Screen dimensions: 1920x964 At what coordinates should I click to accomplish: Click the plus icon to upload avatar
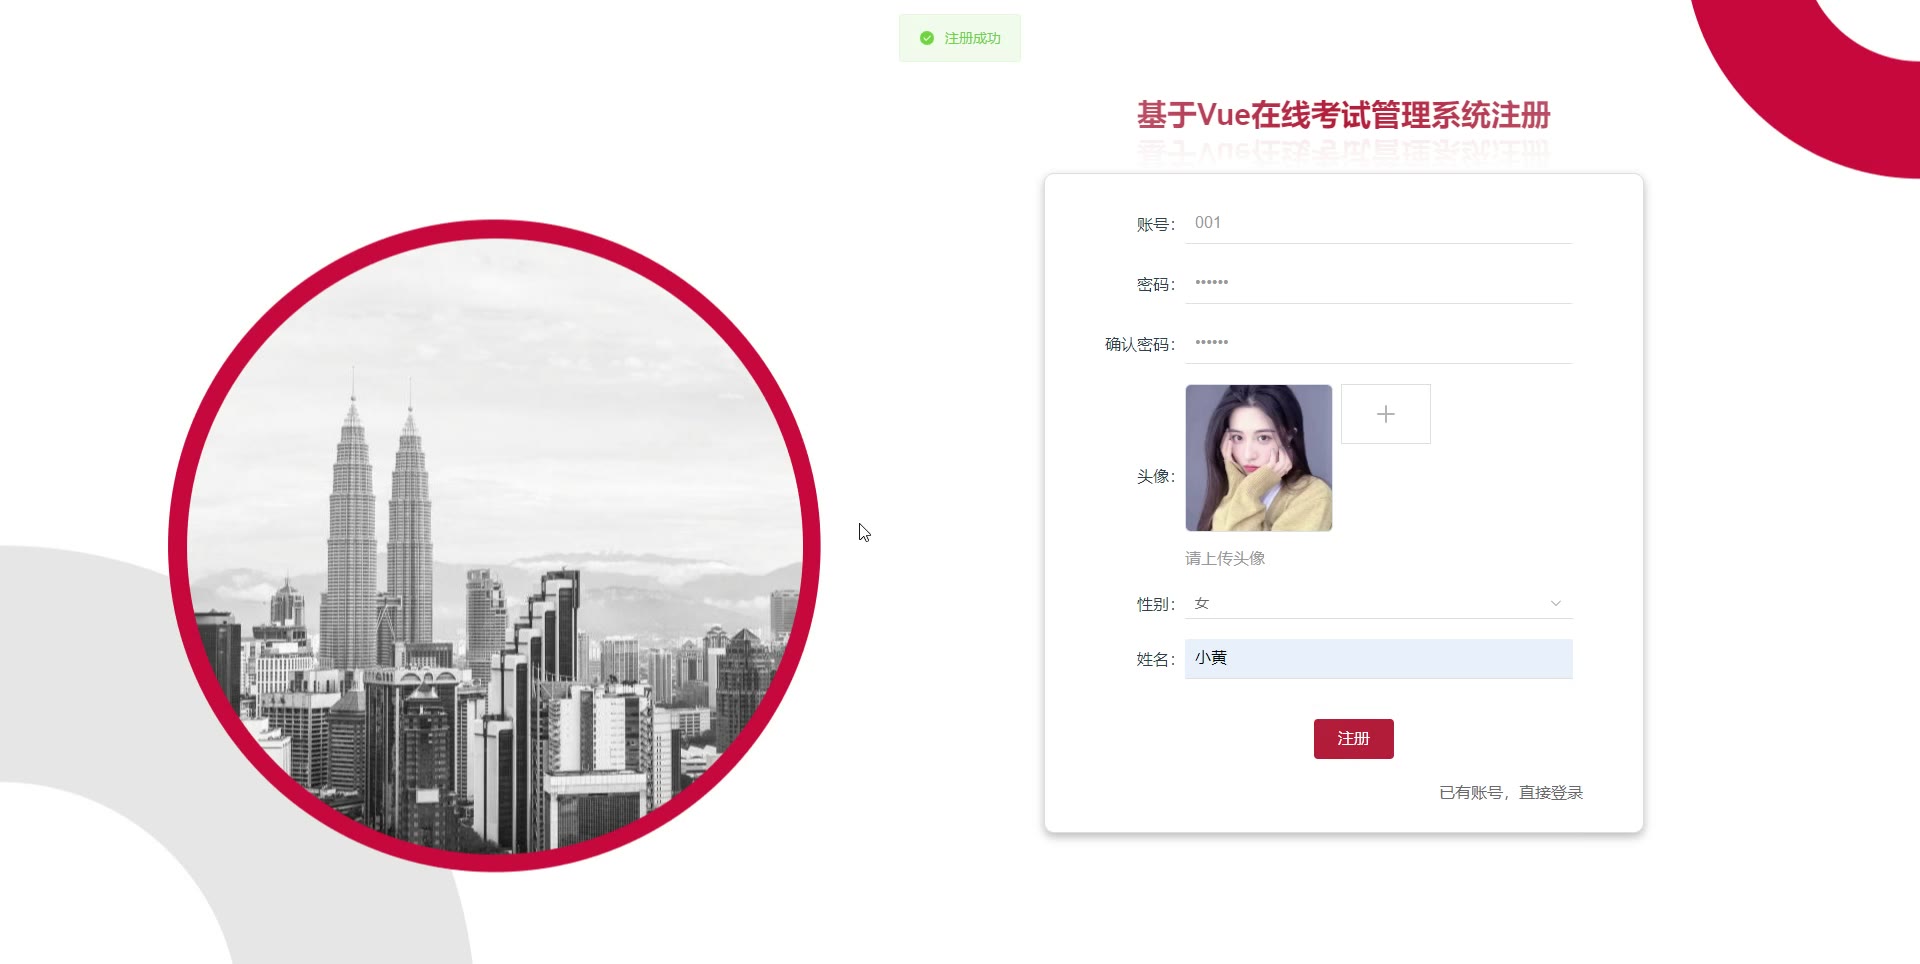1385,414
